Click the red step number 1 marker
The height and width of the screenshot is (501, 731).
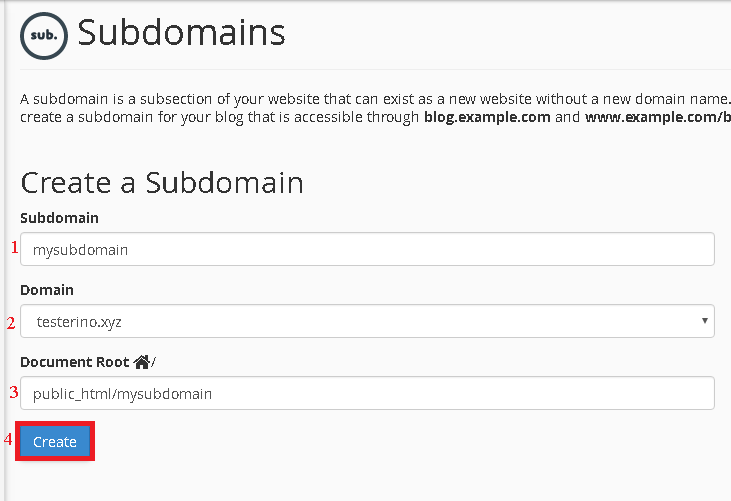click(x=14, y=248)
